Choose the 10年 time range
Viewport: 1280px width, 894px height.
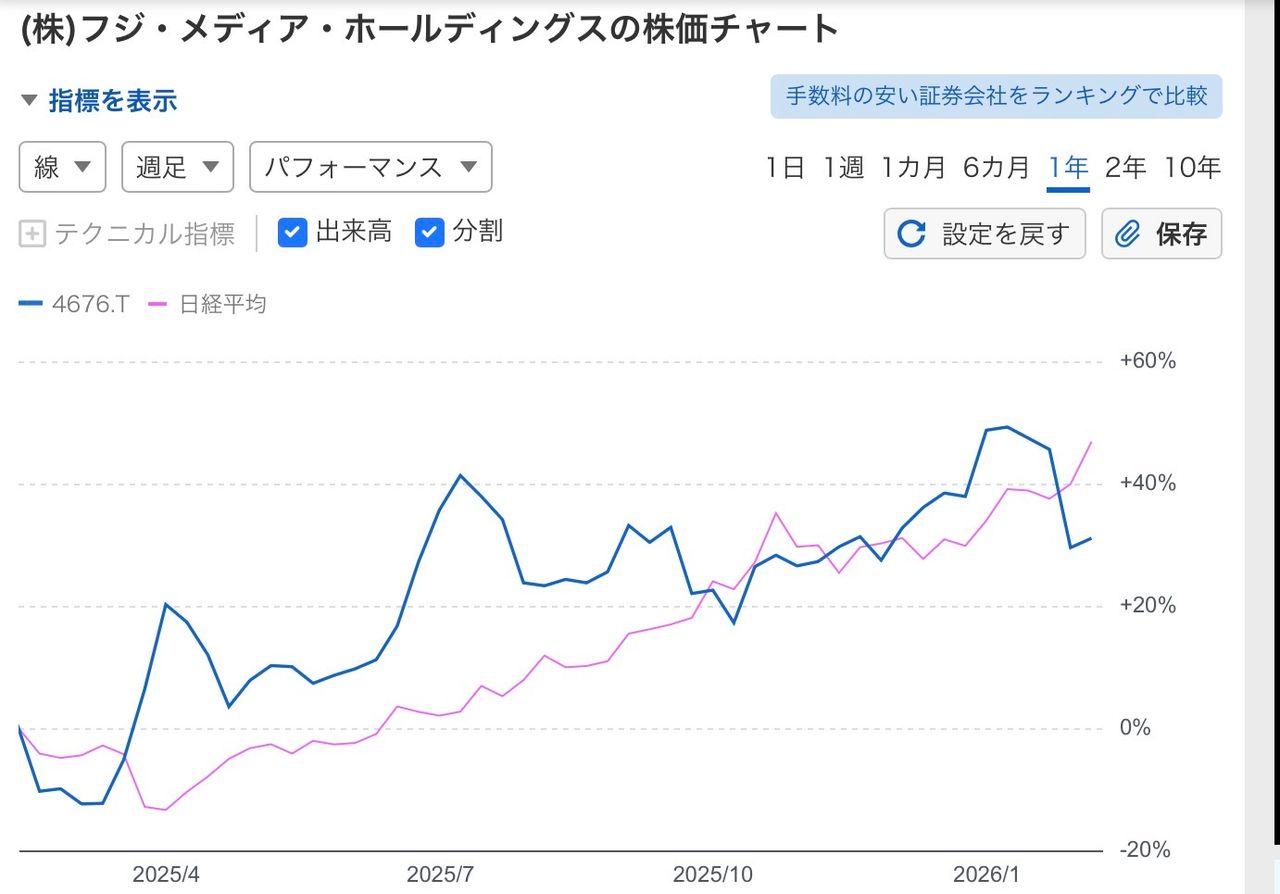point(1192,168)
